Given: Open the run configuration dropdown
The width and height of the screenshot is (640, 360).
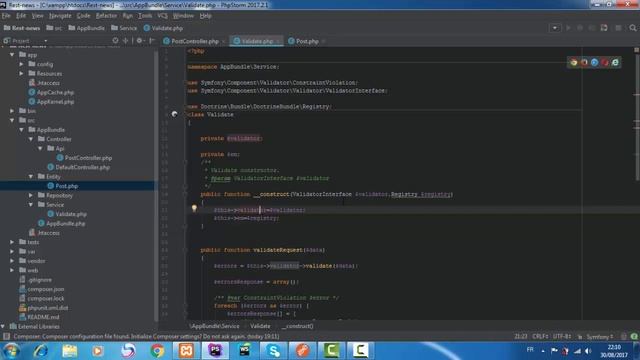Looking at the screenshot, I should click(x=555, y=28).
